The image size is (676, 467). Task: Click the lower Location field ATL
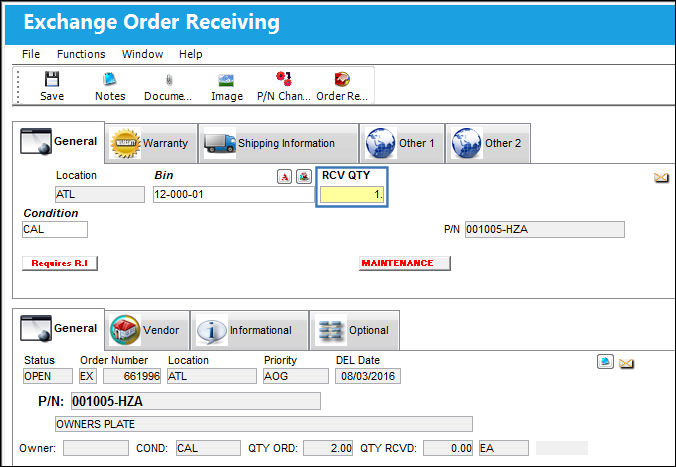tap(212, 376)
